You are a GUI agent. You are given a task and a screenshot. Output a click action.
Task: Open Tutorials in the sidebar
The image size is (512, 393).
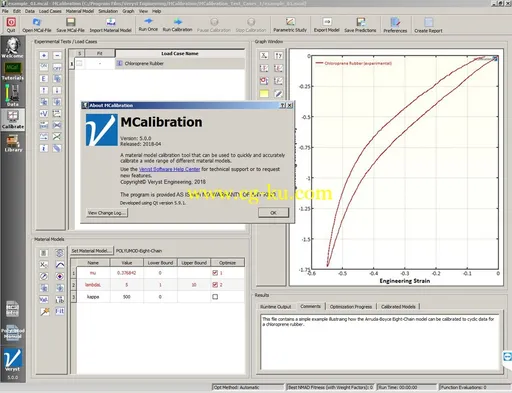pyautogui.click(x=13, y=71)
